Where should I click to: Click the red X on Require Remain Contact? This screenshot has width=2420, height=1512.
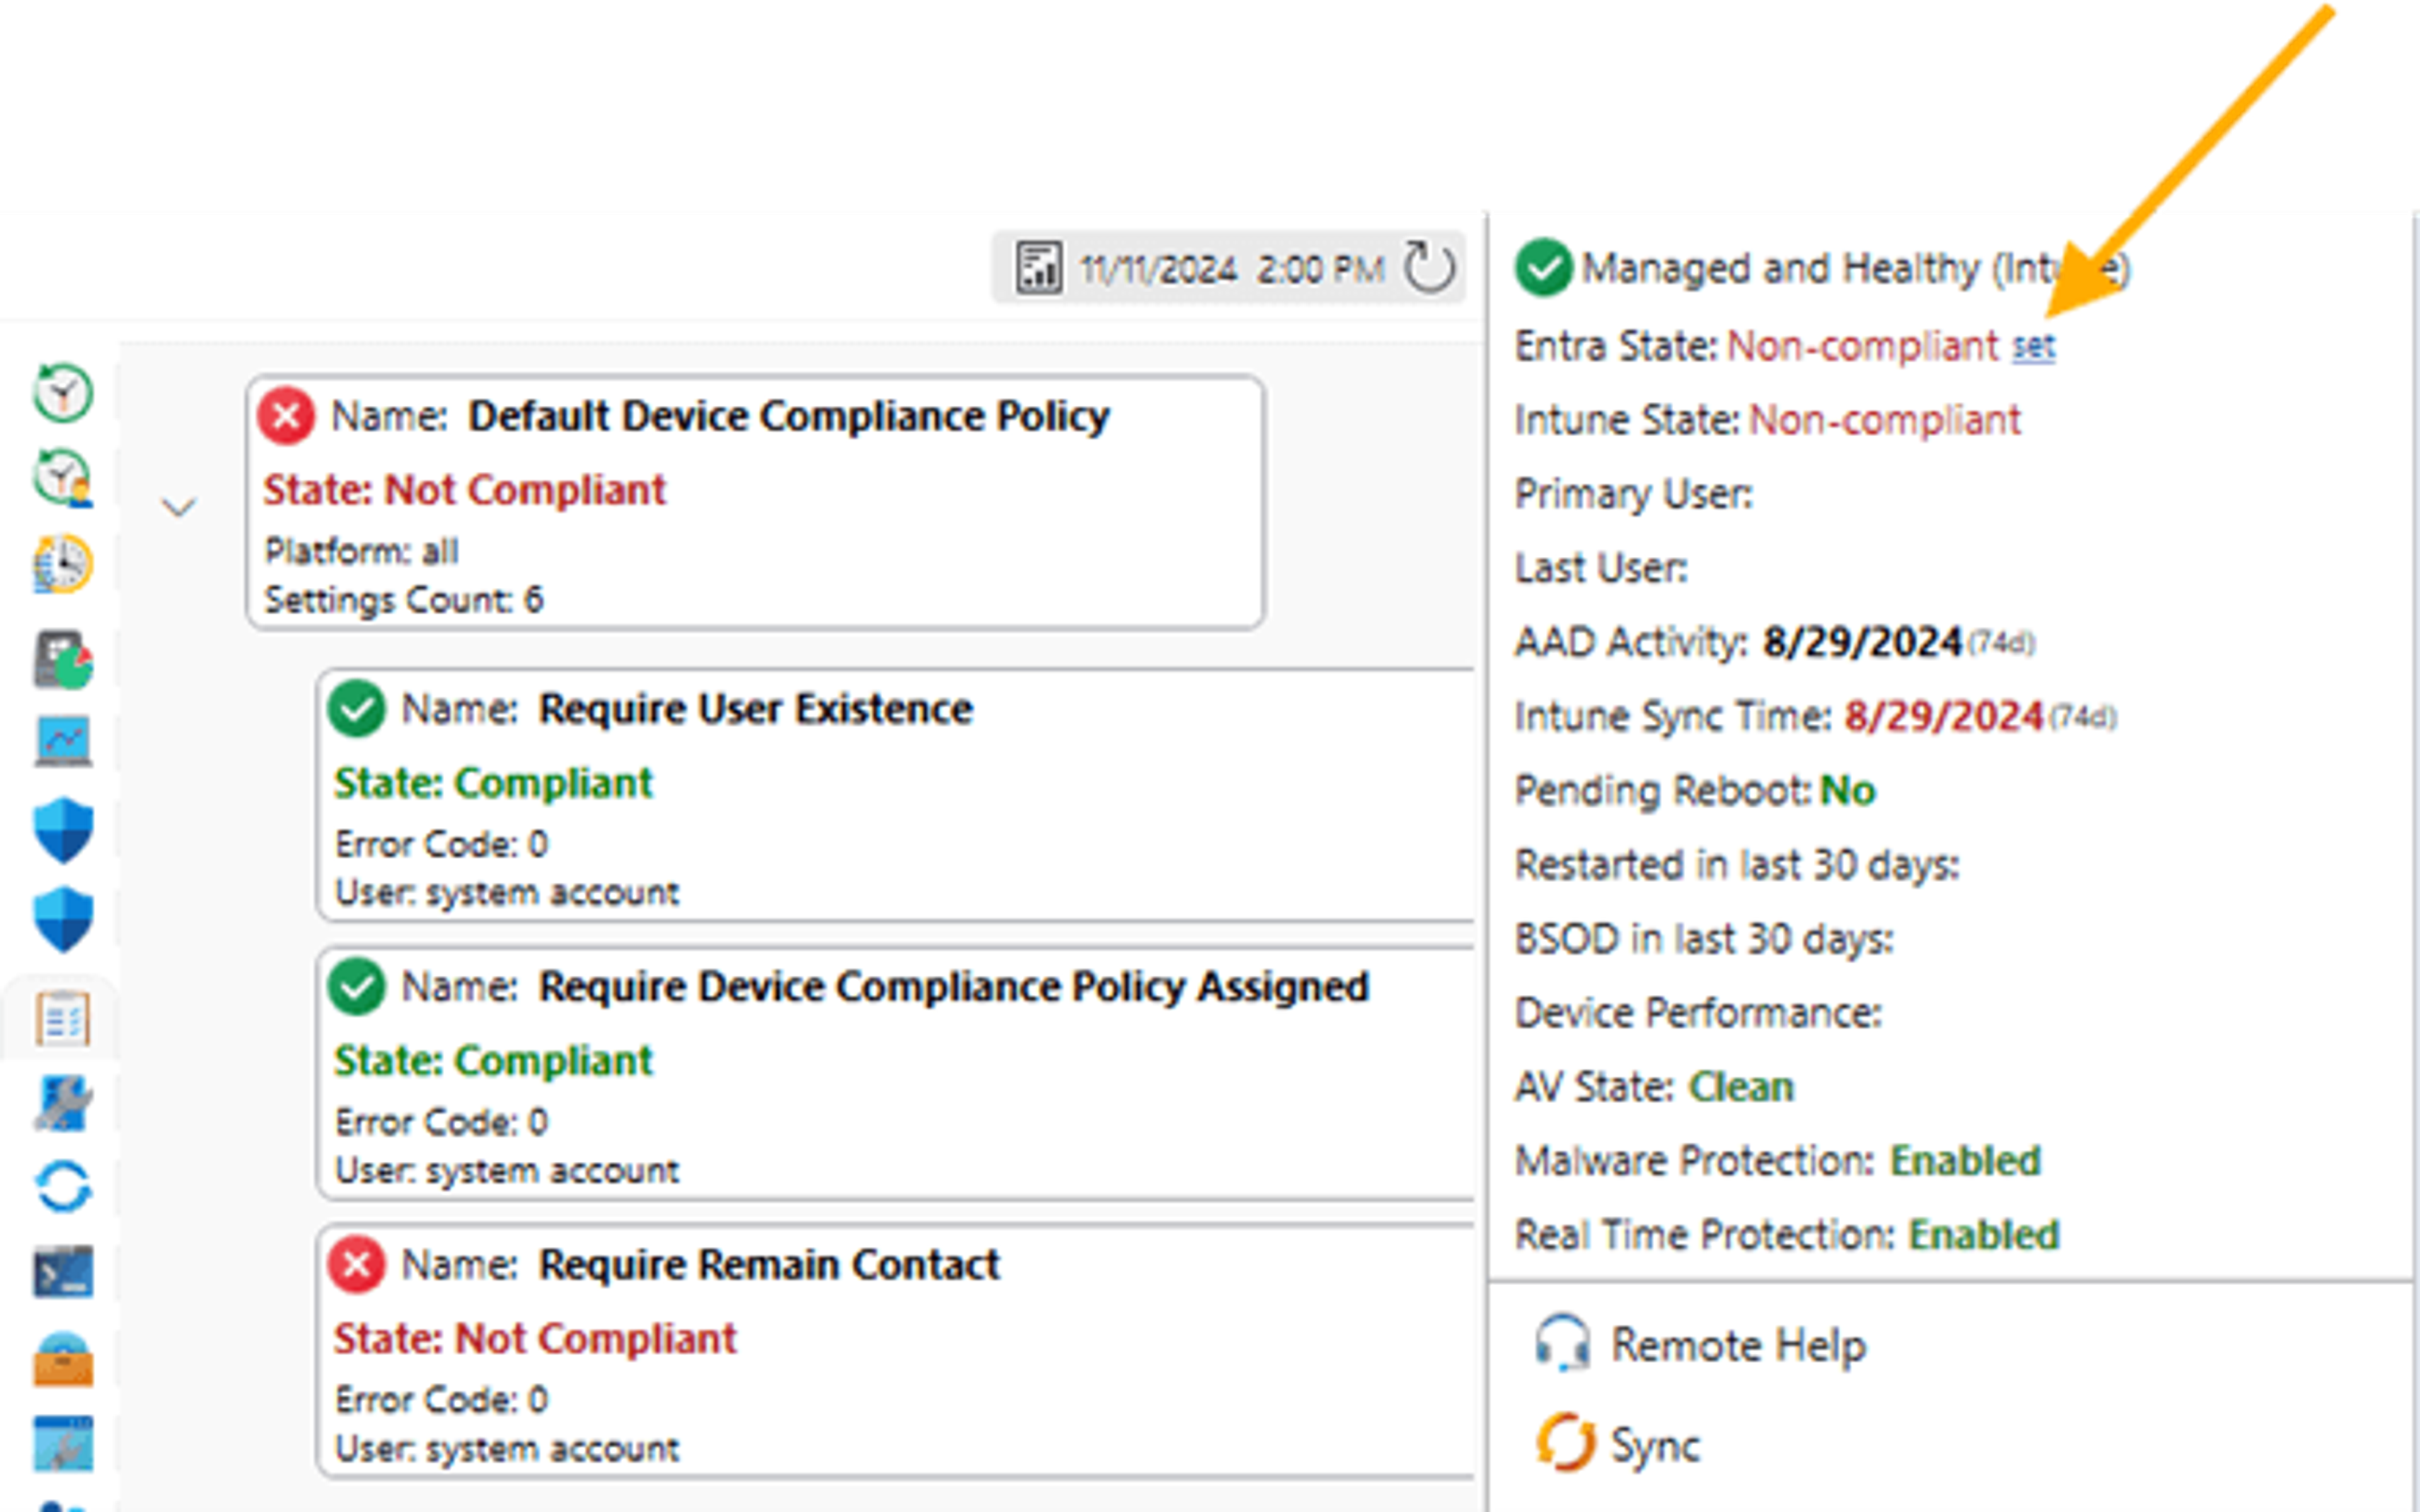pos(356,1264)
